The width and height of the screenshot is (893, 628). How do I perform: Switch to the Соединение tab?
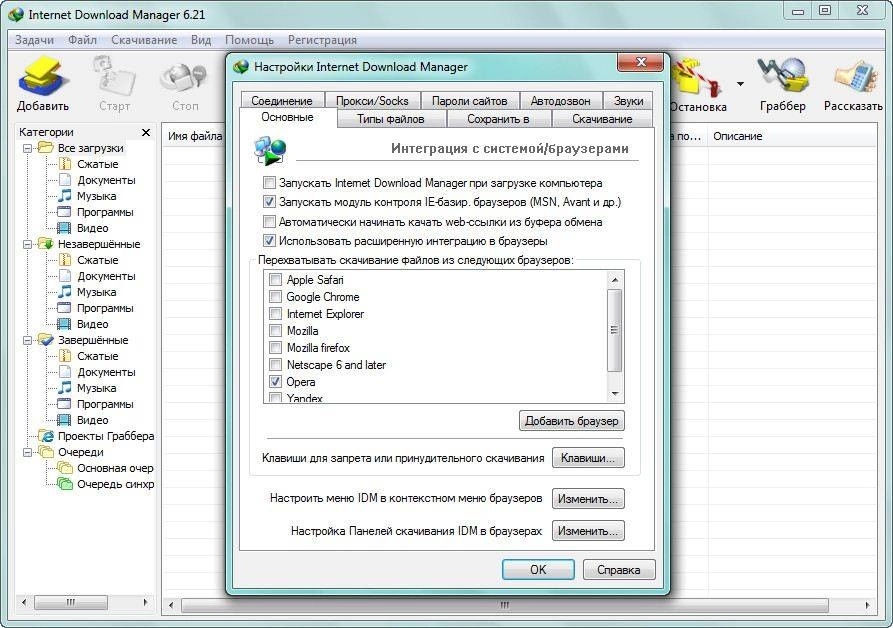click(282, 100)
